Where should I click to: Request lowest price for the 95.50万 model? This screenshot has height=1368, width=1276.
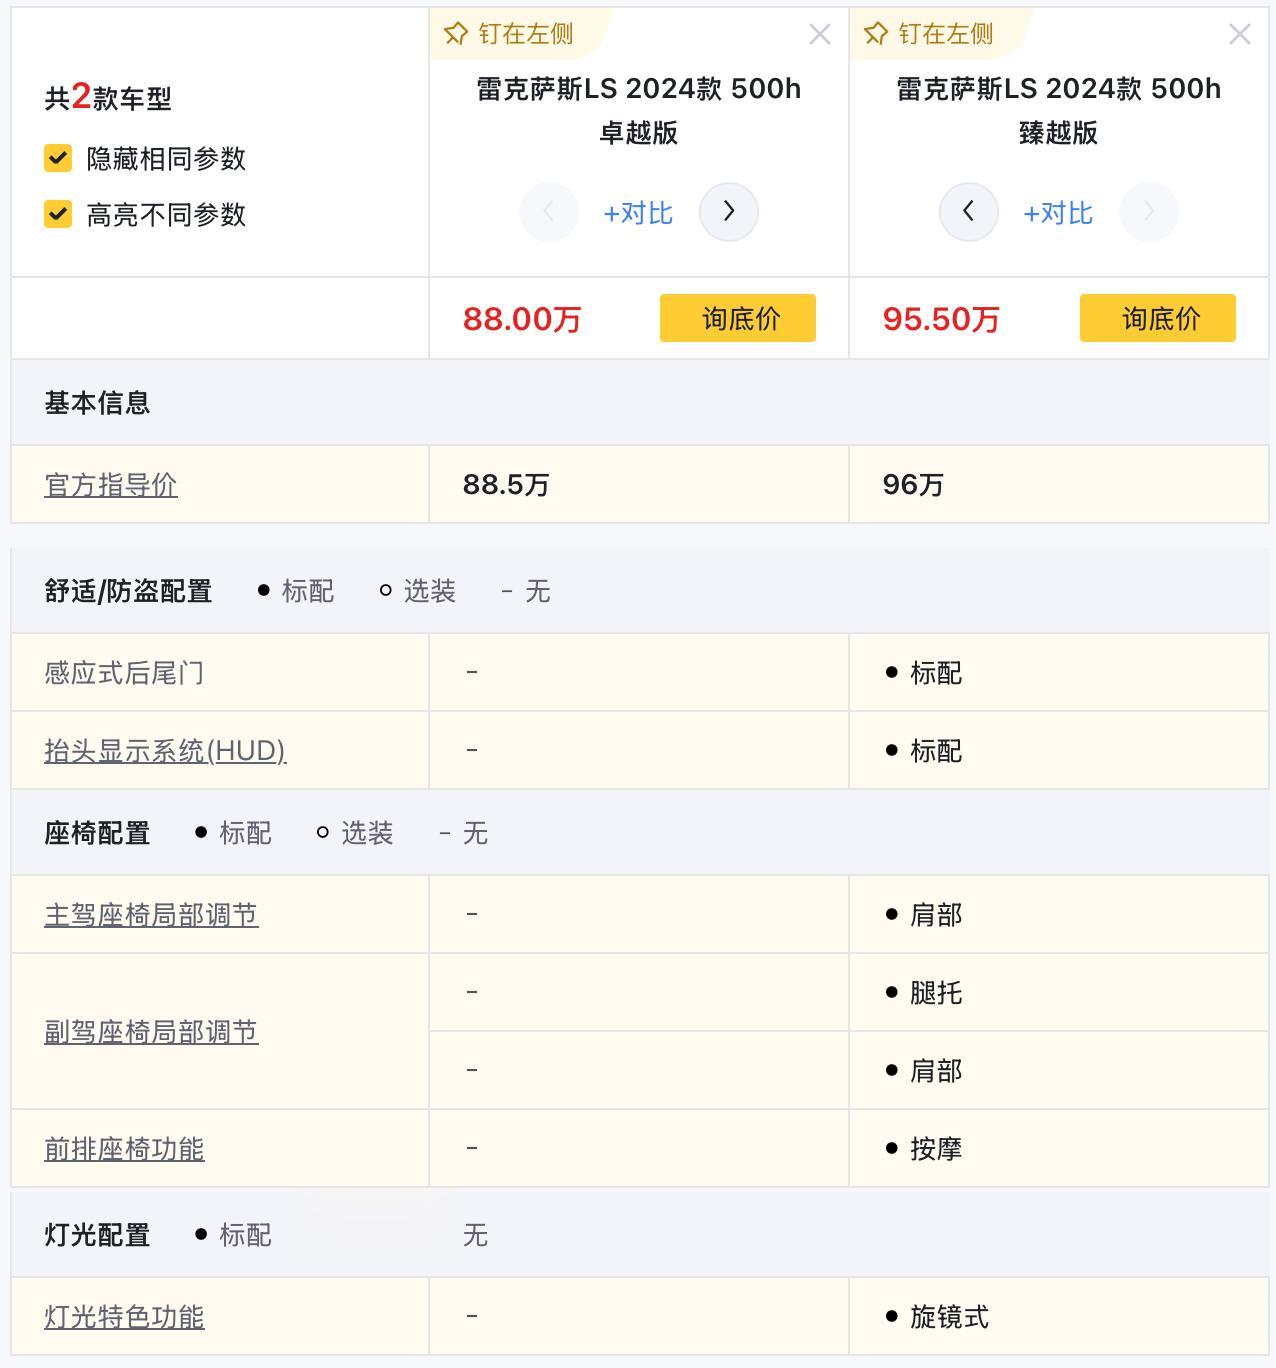point(1158,318)
